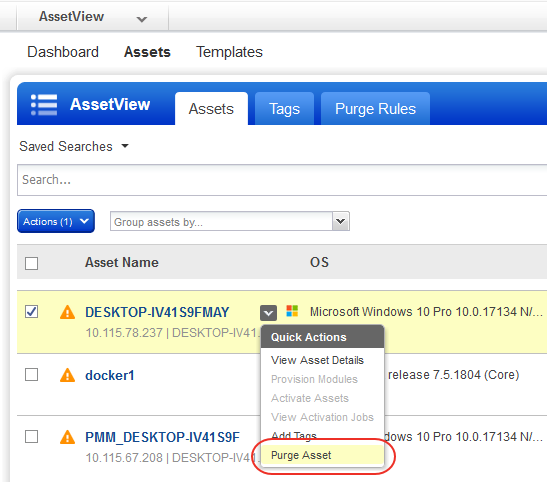Sort by Asset Name column header

pos(122,262)
